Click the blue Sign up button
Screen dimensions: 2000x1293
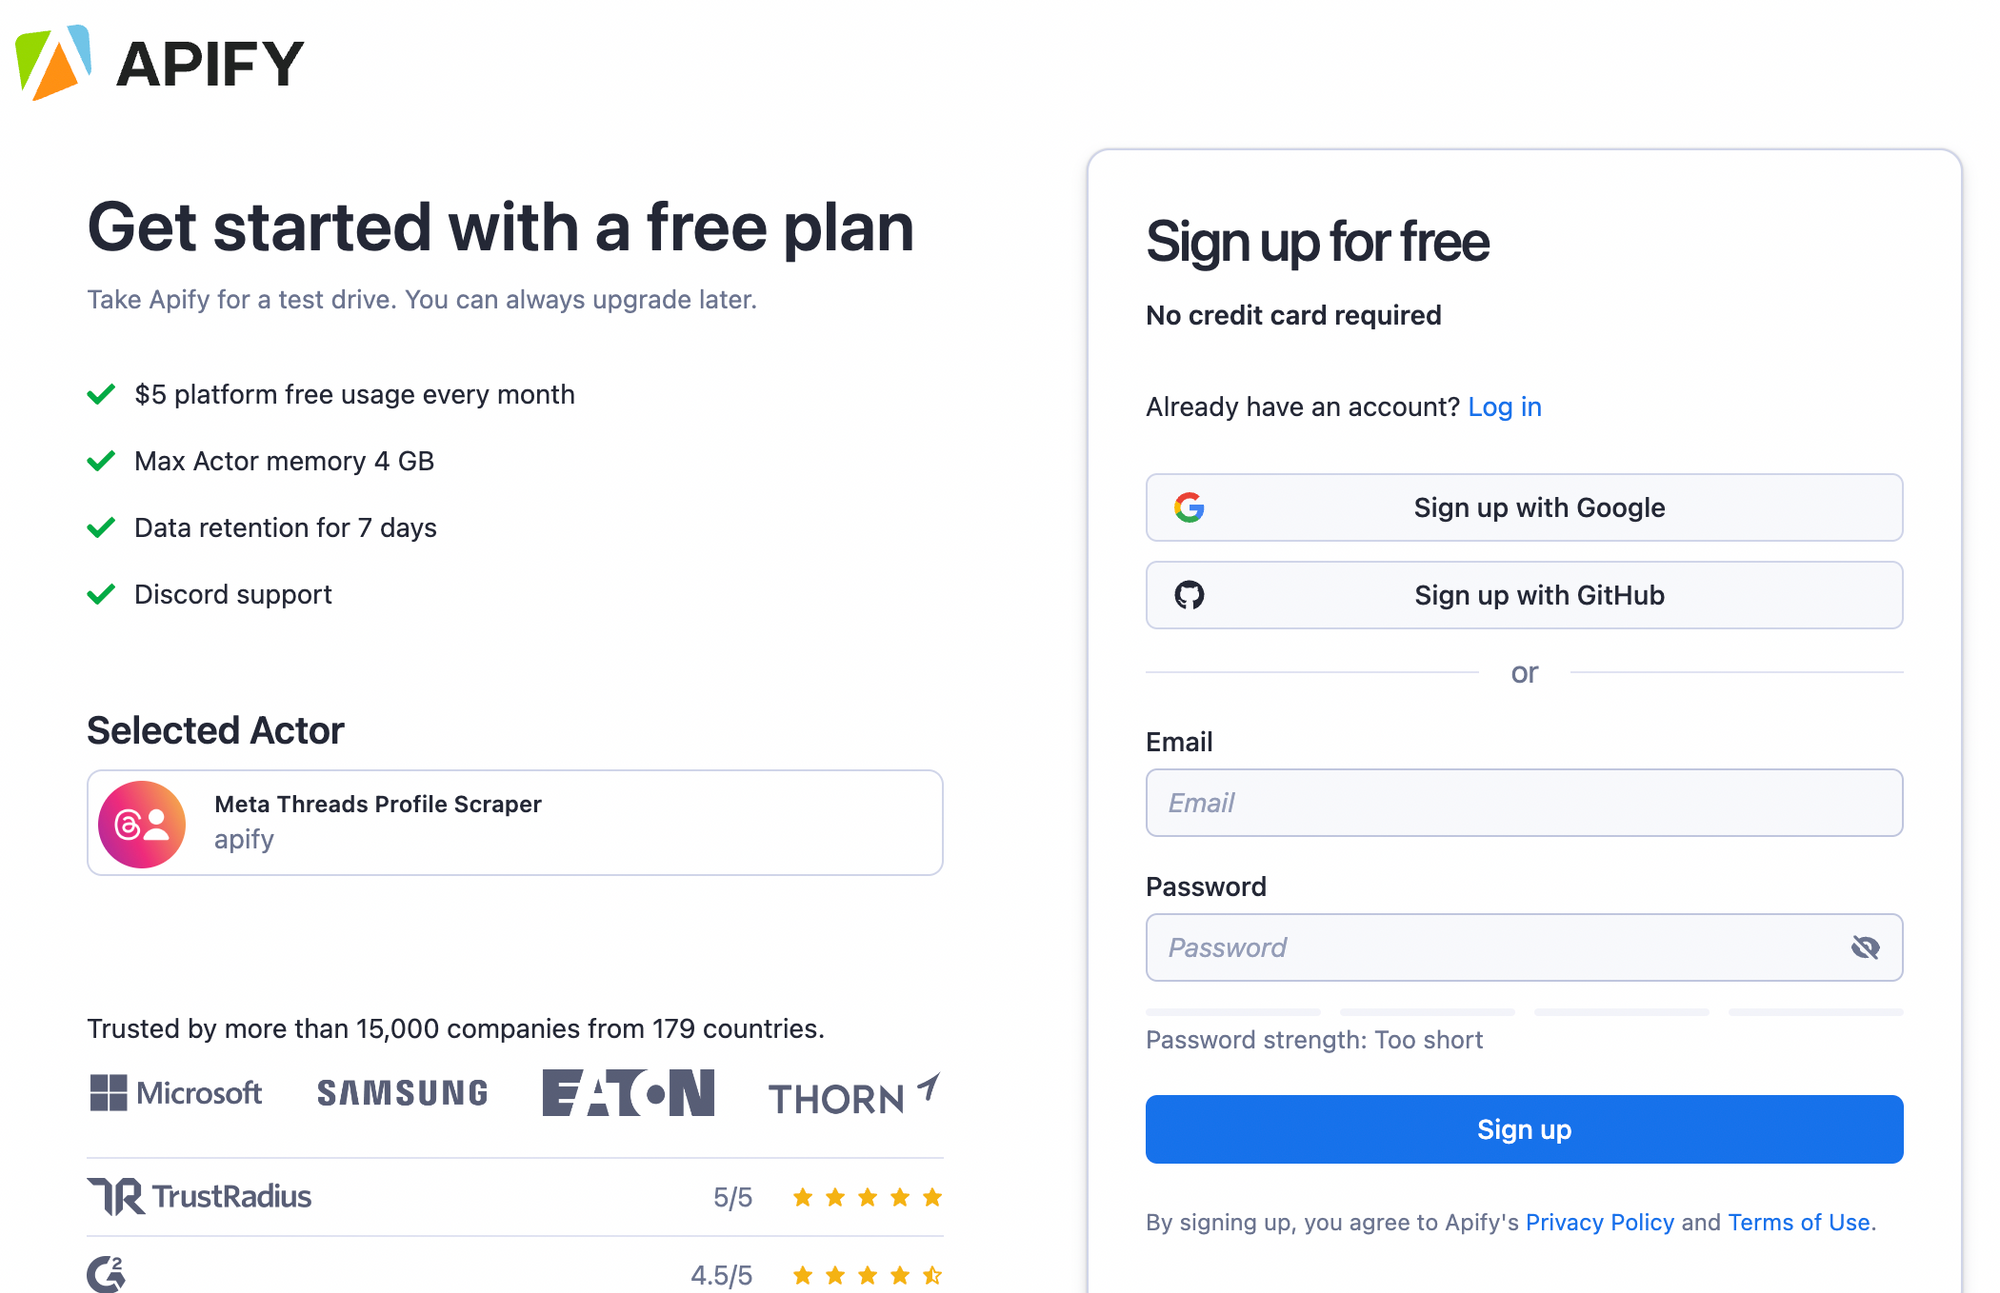click(x=1525, y=1128)
